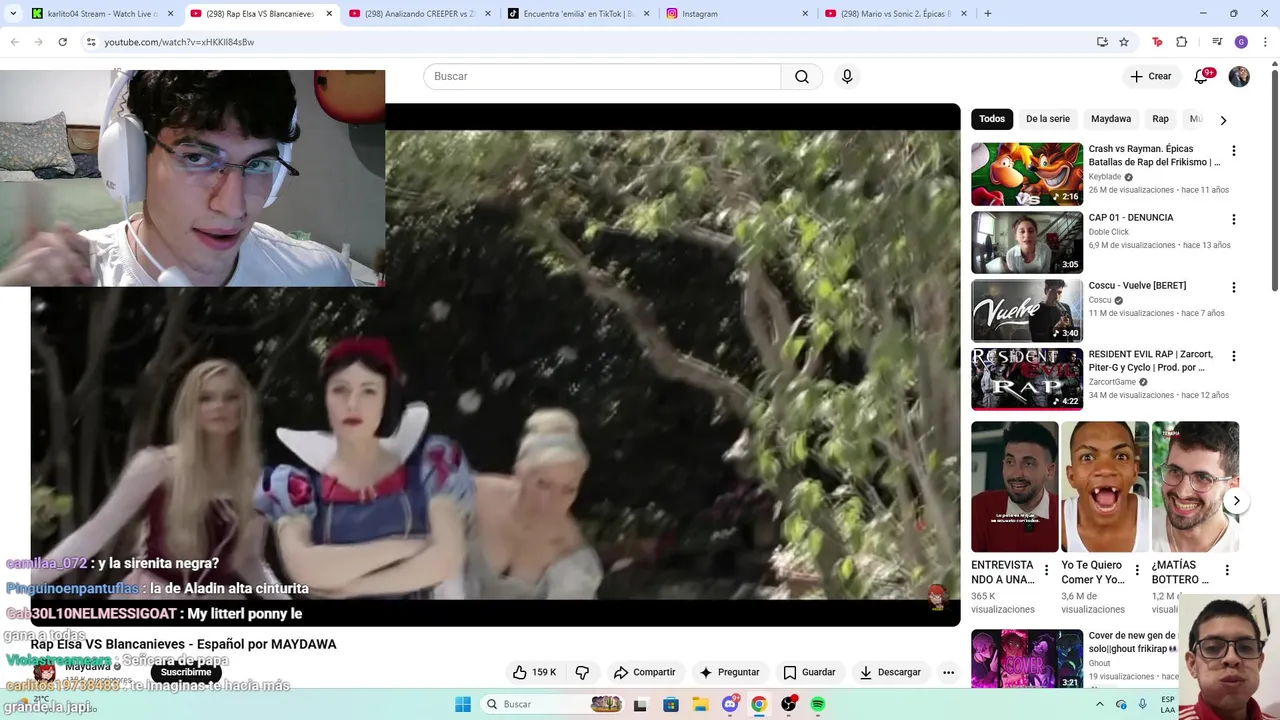Activate voice search microphone icon
The image size is (1280, 720).
pyautogui.click(x=847, y=77)
